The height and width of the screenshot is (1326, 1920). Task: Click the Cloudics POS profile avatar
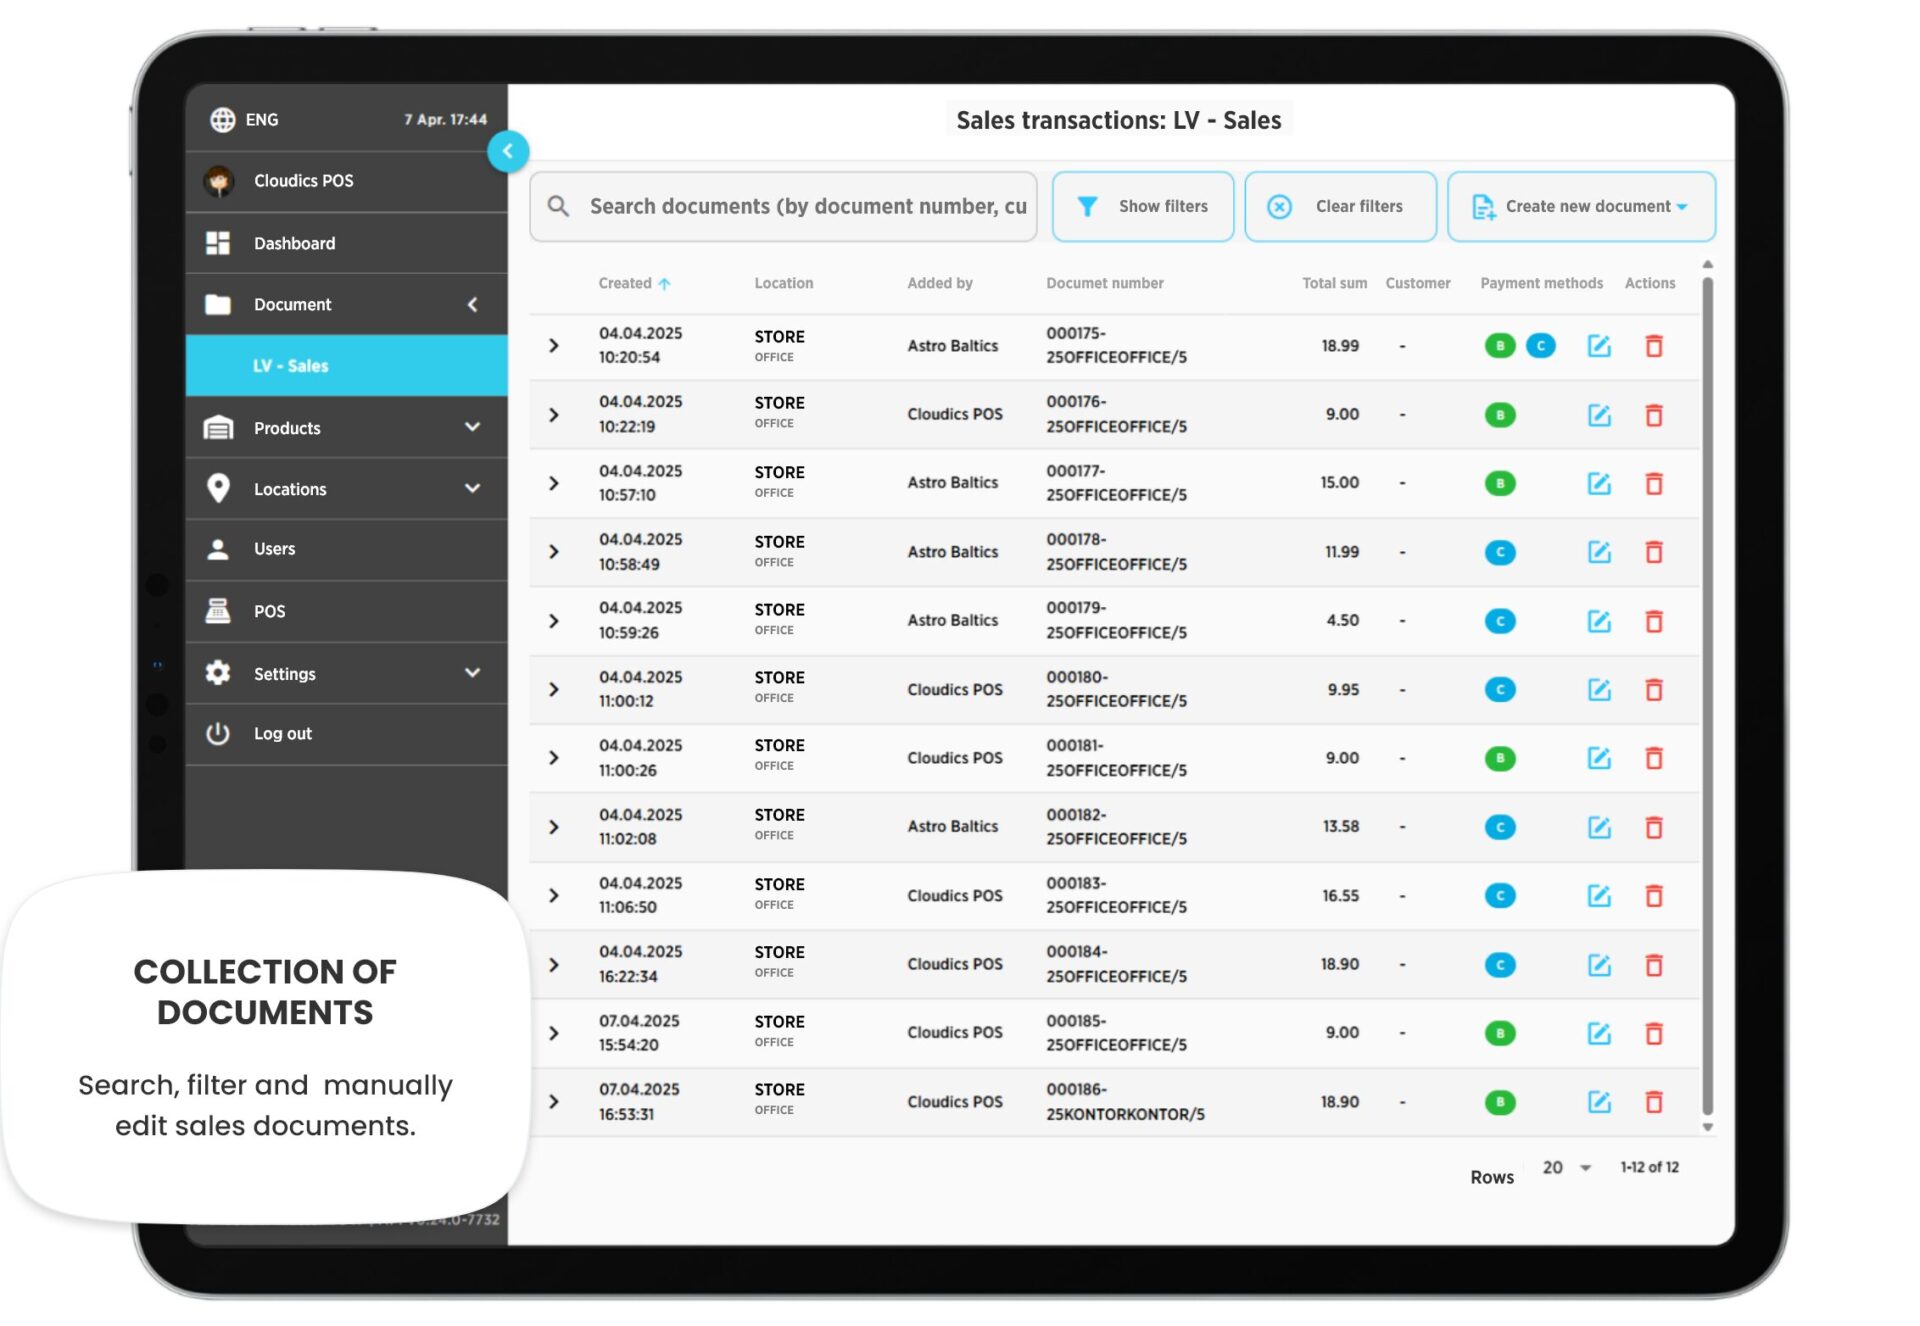click(x=219, y=181)
